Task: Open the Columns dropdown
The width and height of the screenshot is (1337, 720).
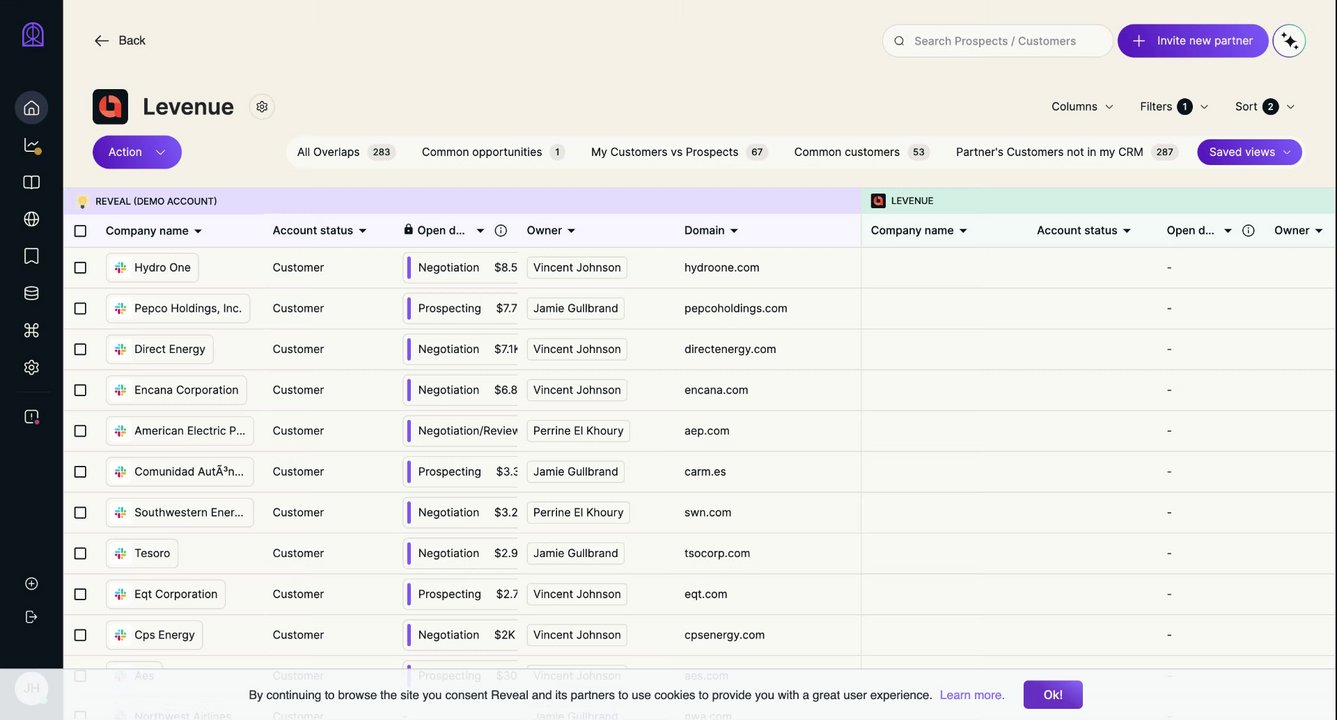Action: coord(1082,107)
